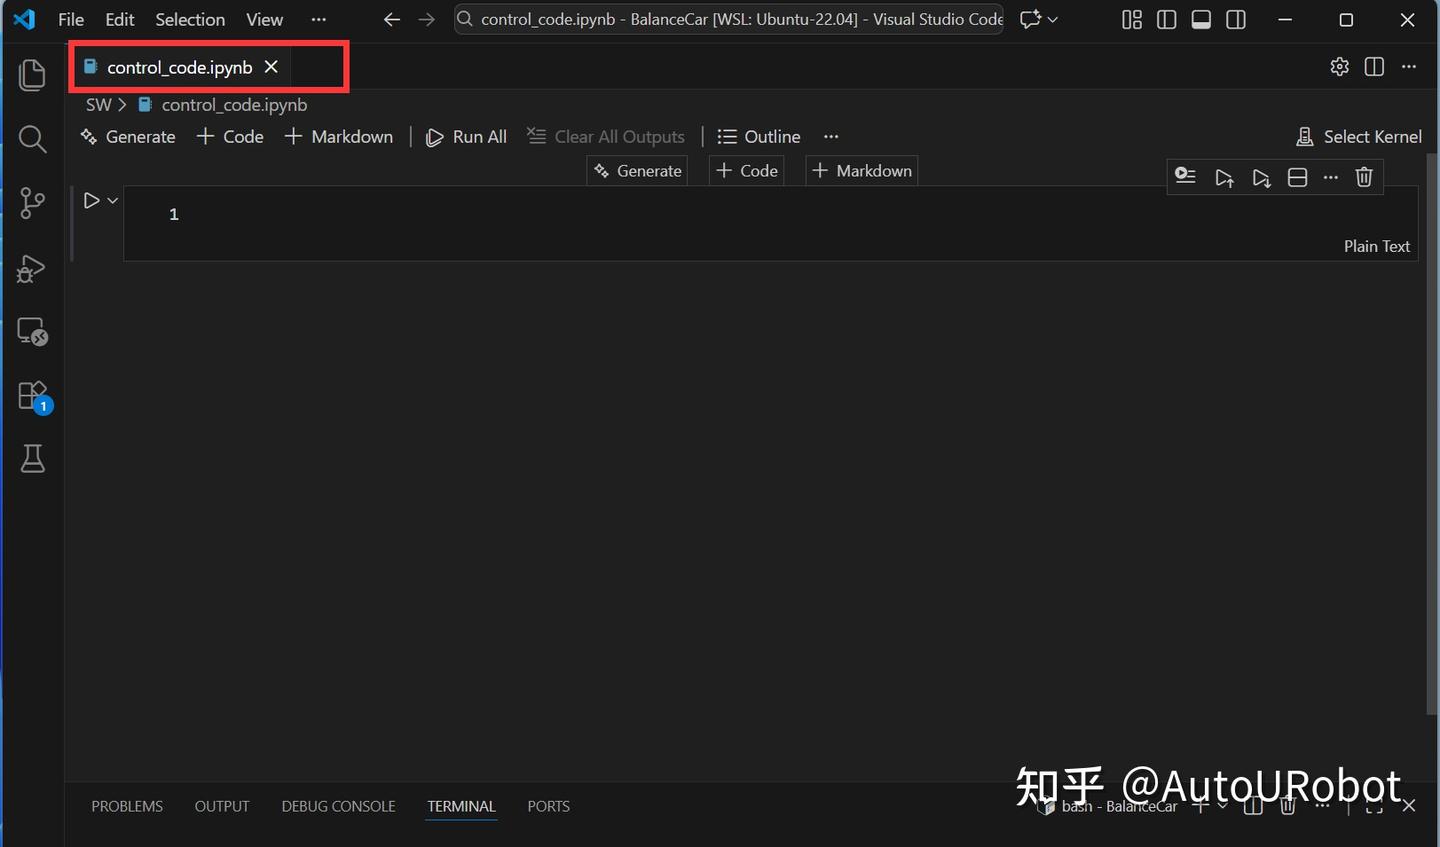Open editor More Actions ellipsis
The height and width of the screenshot is (847, 1440).
click(x=1409, y=66)
